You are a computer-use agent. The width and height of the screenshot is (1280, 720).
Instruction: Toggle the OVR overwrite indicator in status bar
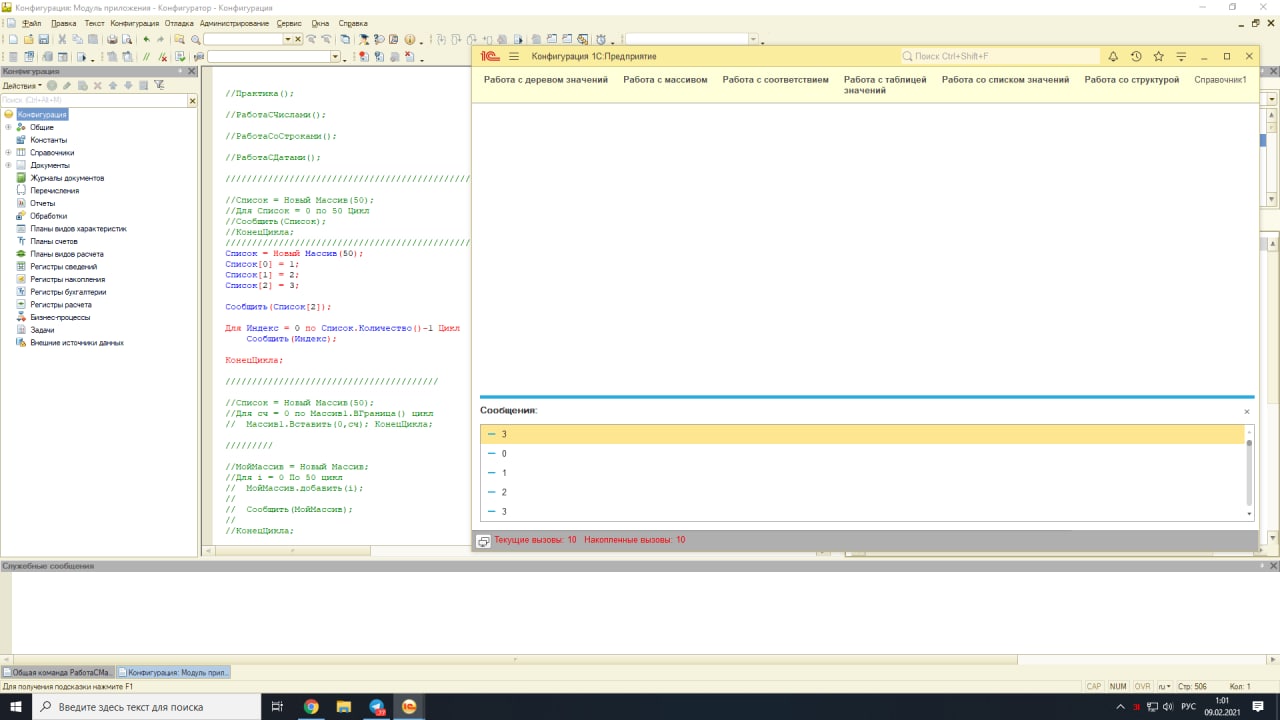coord(1142,686)
